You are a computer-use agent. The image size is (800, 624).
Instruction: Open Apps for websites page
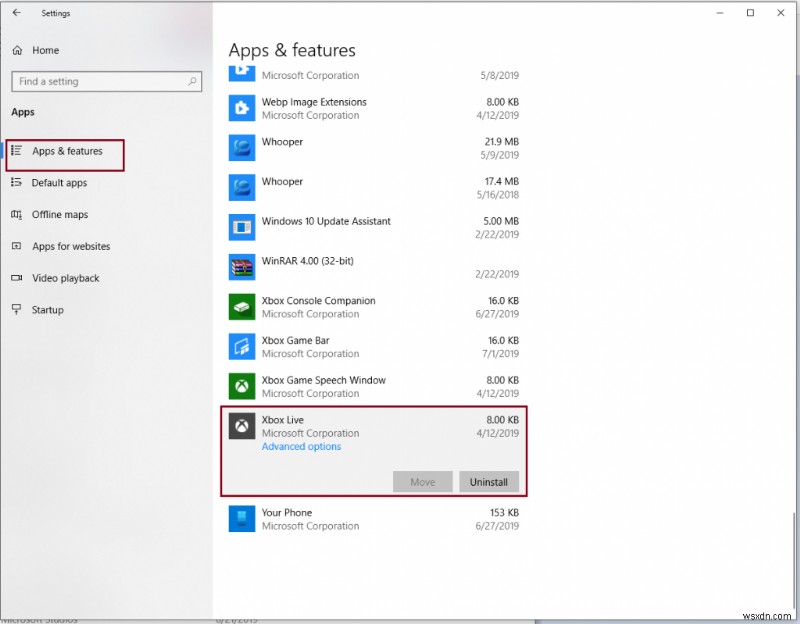click(x=71, y=246)
